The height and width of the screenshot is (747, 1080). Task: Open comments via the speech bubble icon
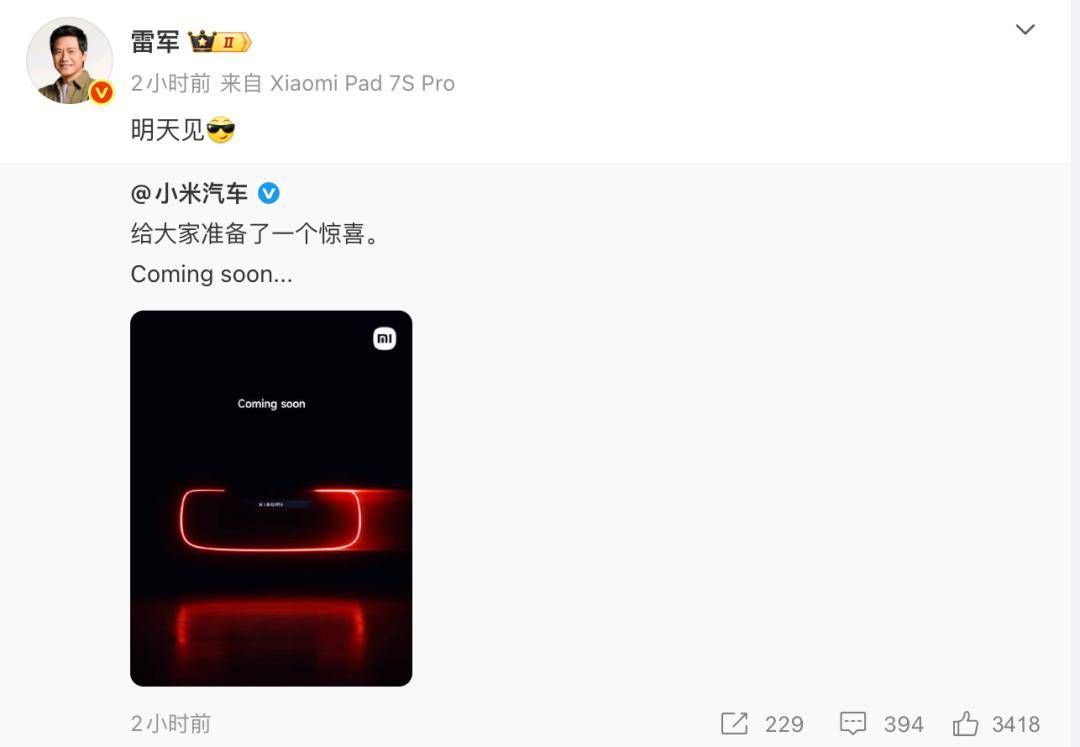(853, 724)
